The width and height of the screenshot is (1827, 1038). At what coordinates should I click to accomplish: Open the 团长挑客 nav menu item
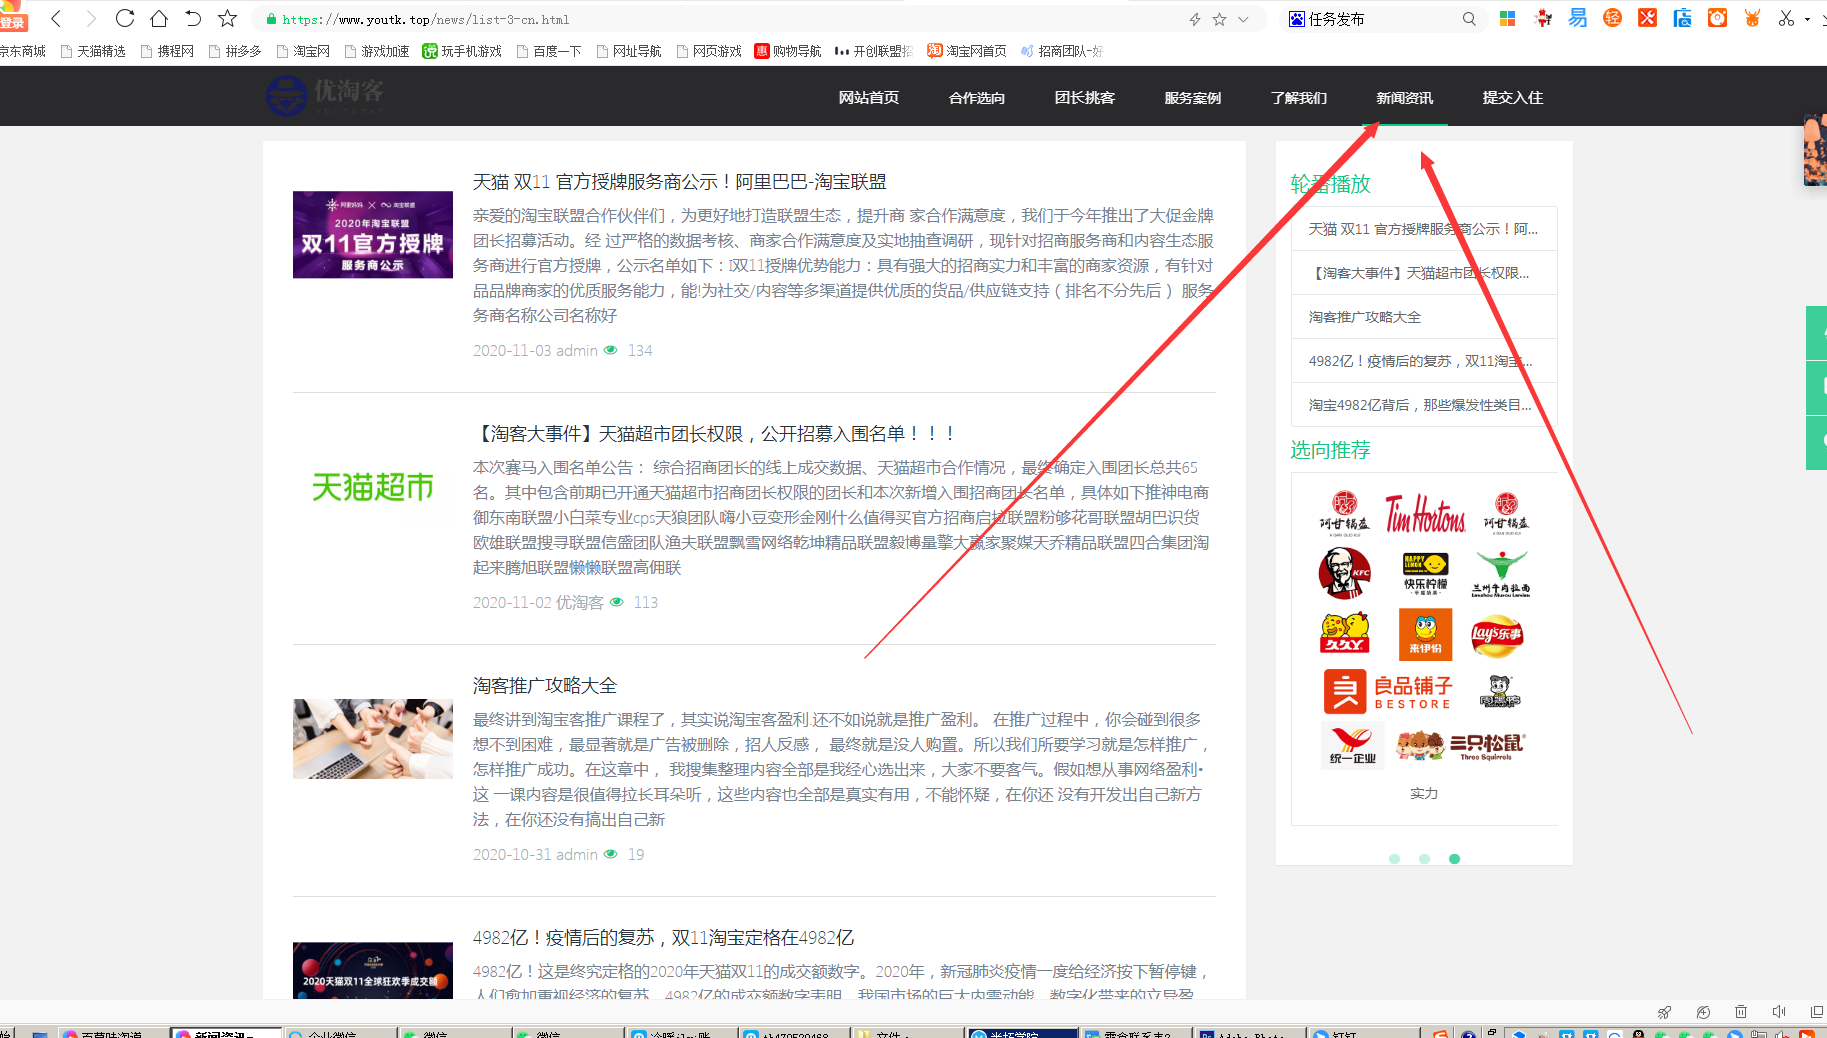1084,97
